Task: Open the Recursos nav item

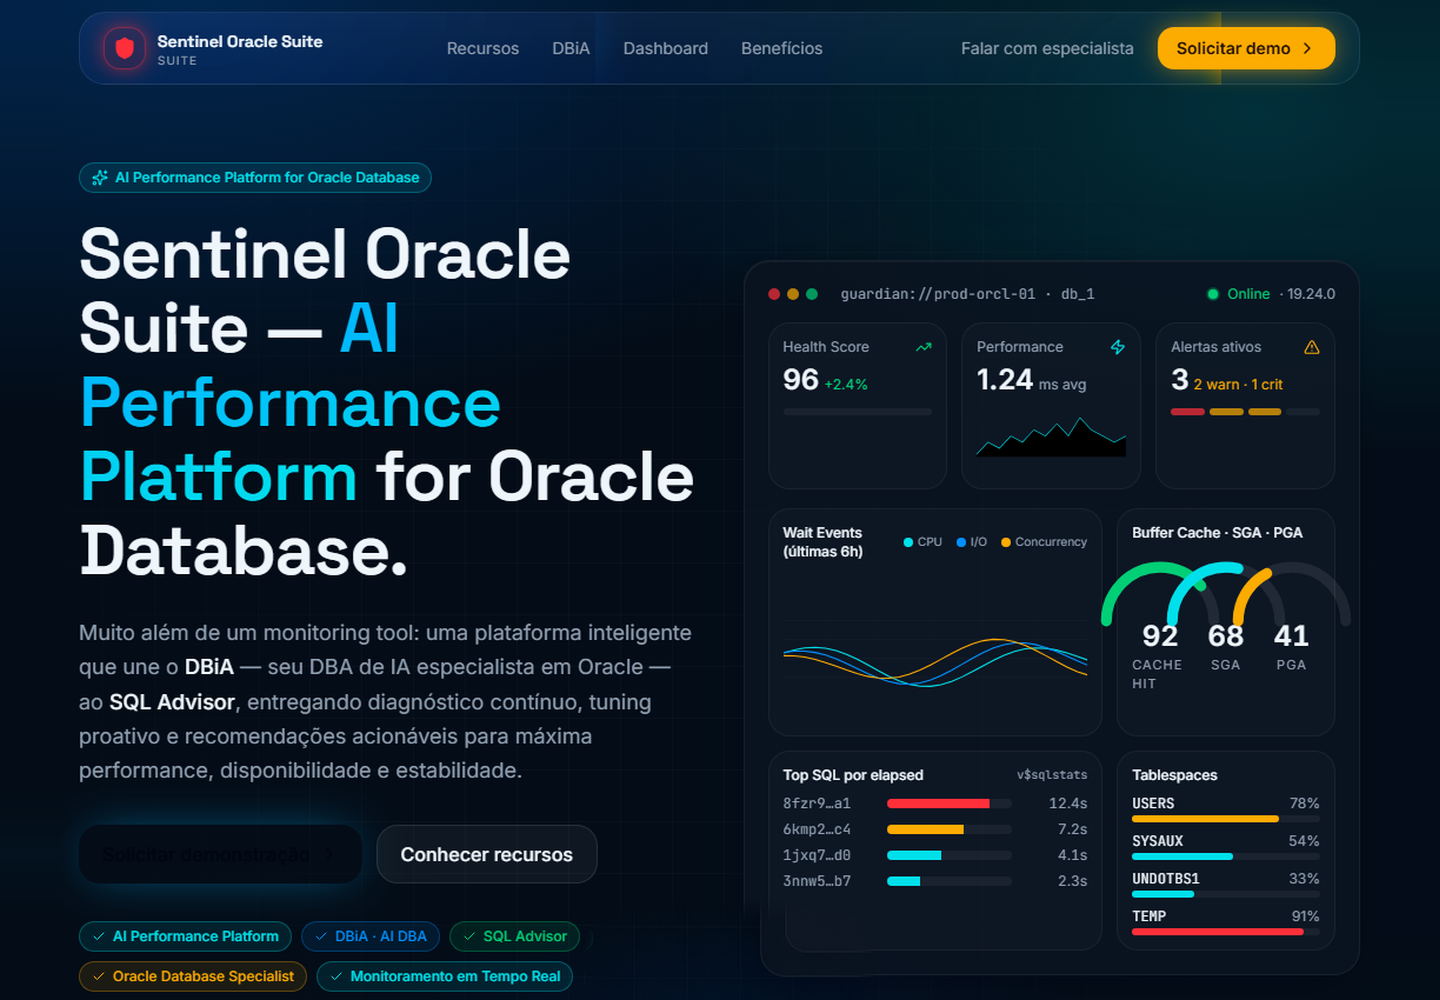Action: pos(483,48)
